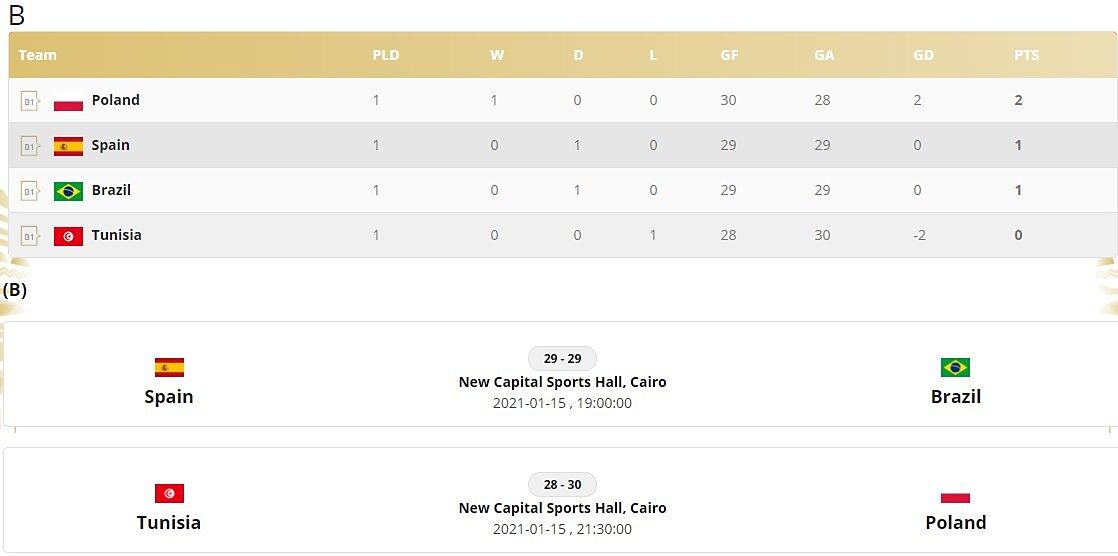This screenshot has width=1118, height=556.
Task: Click Tunisia flag in standings table
Action: 68,236
